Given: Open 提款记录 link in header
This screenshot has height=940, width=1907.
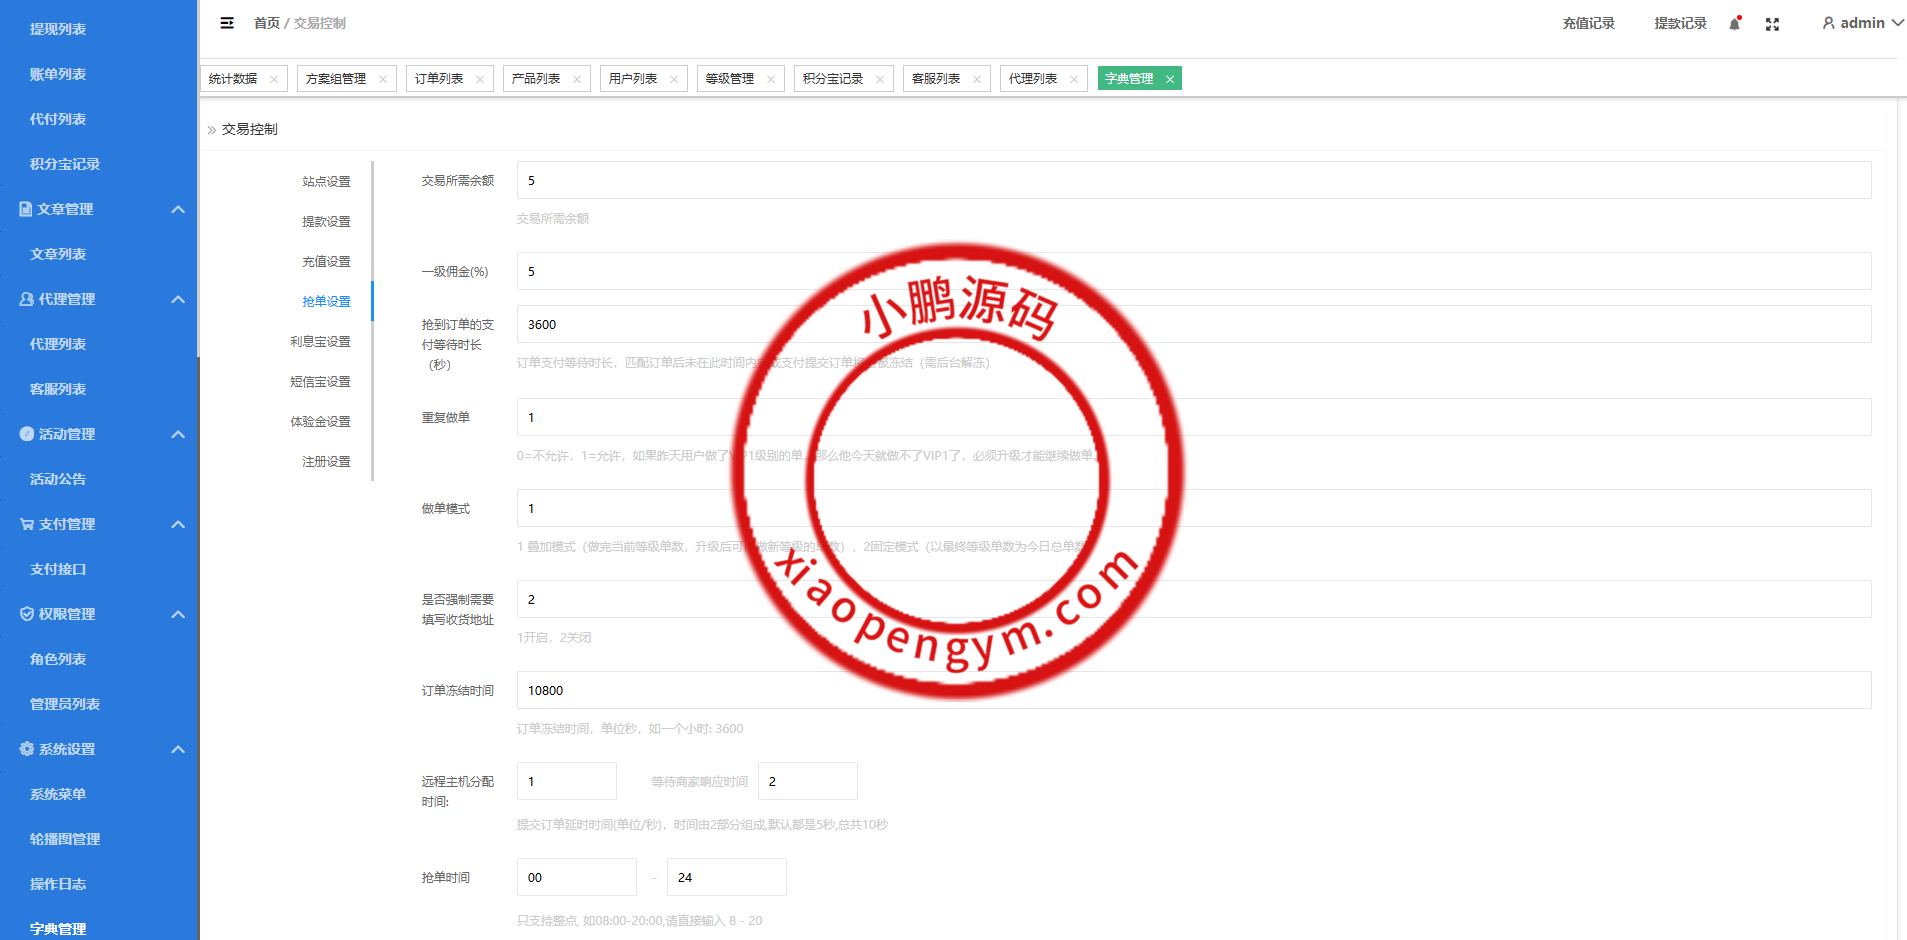Looking at the screenshot, I should coord(1680,23).
